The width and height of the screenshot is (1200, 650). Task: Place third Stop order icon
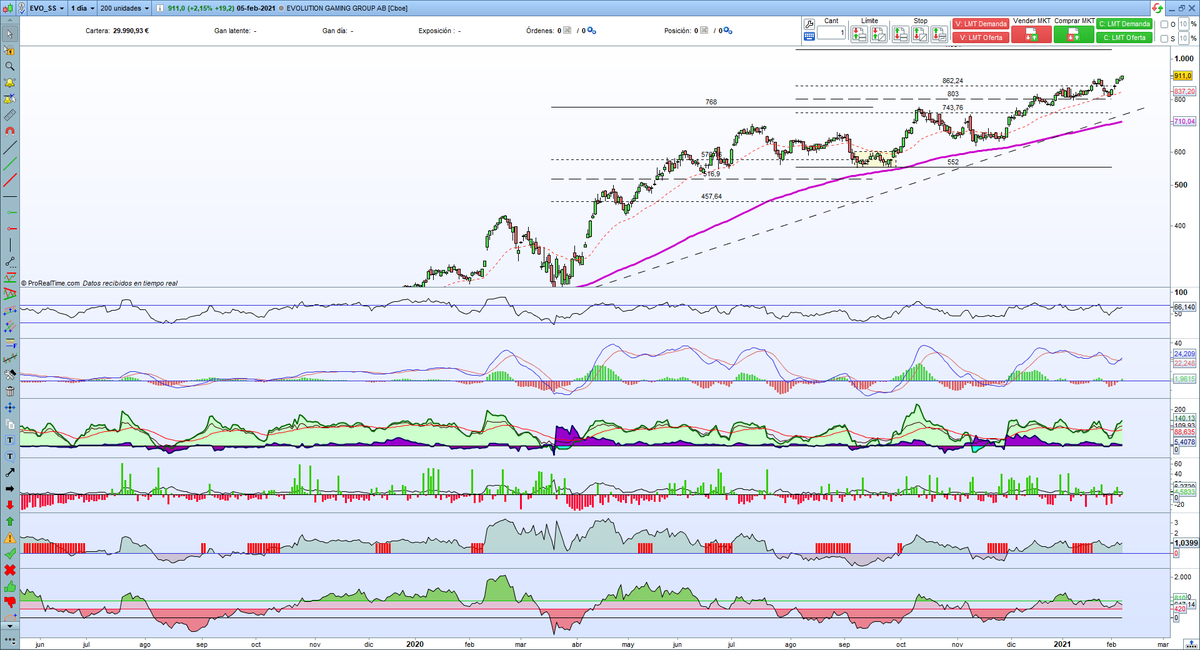point(939,34)
